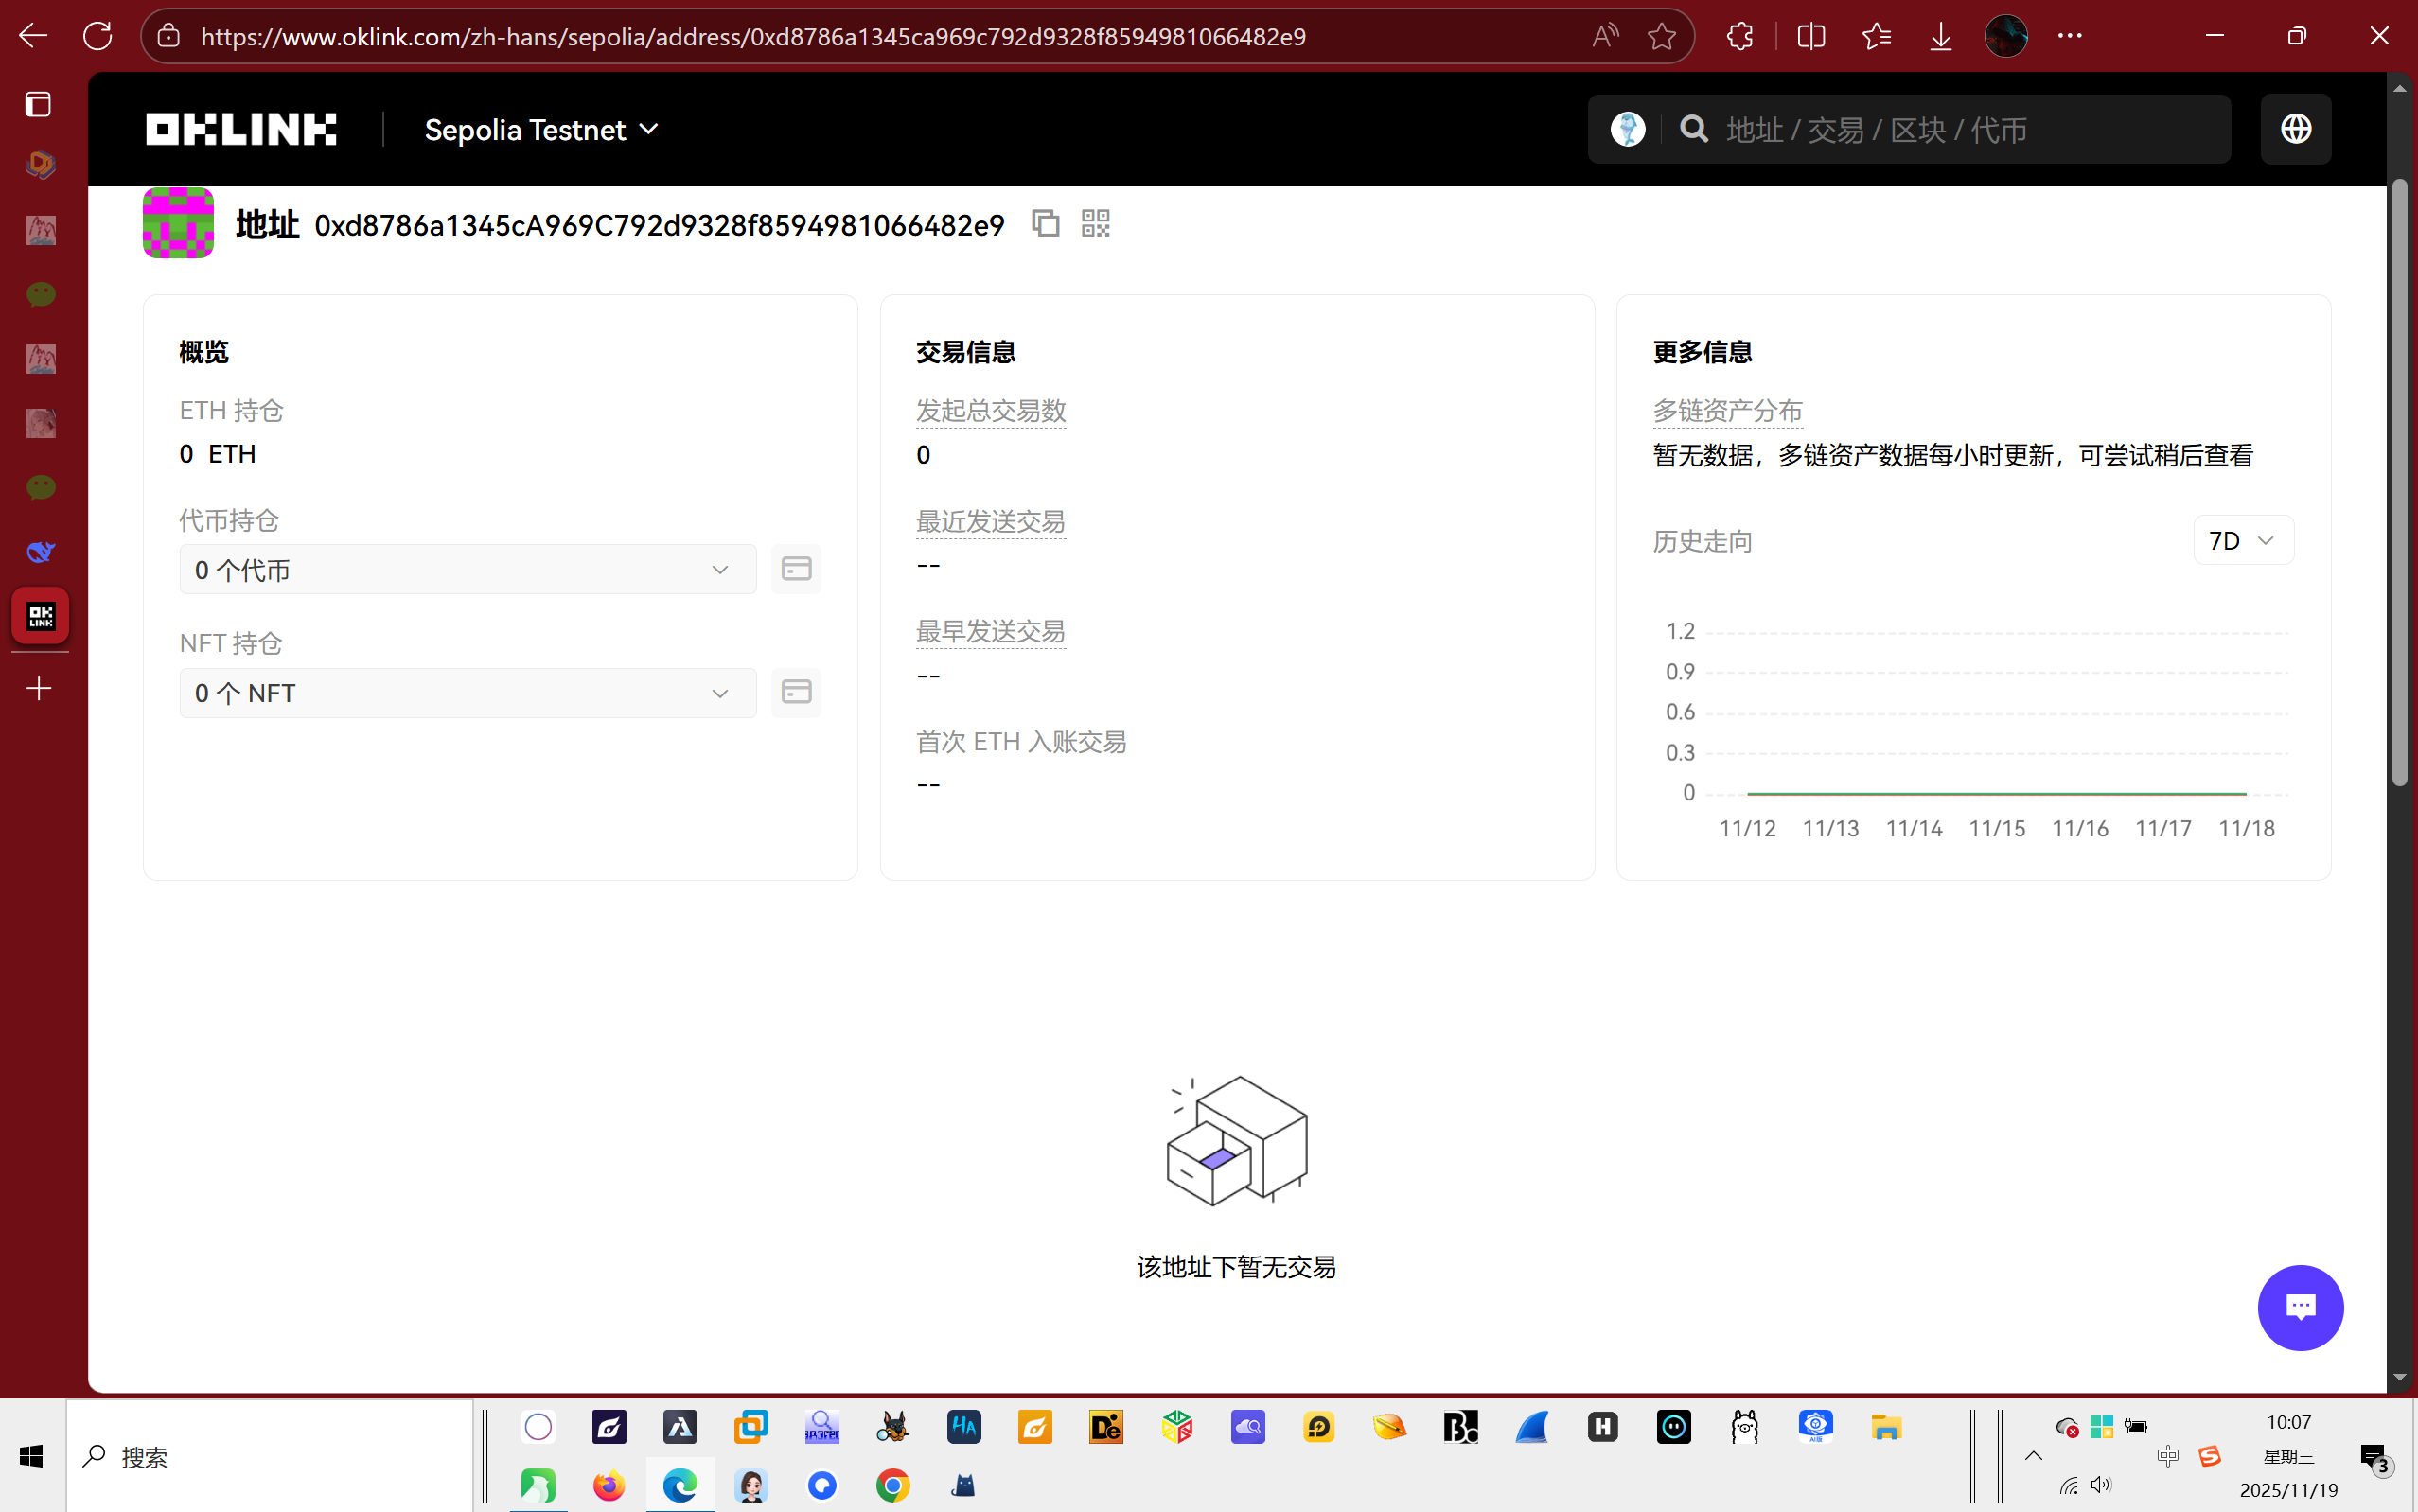This screenshot has width=2418, height=1512.
Task: Show the address QR code
Action: [1095, 223]
